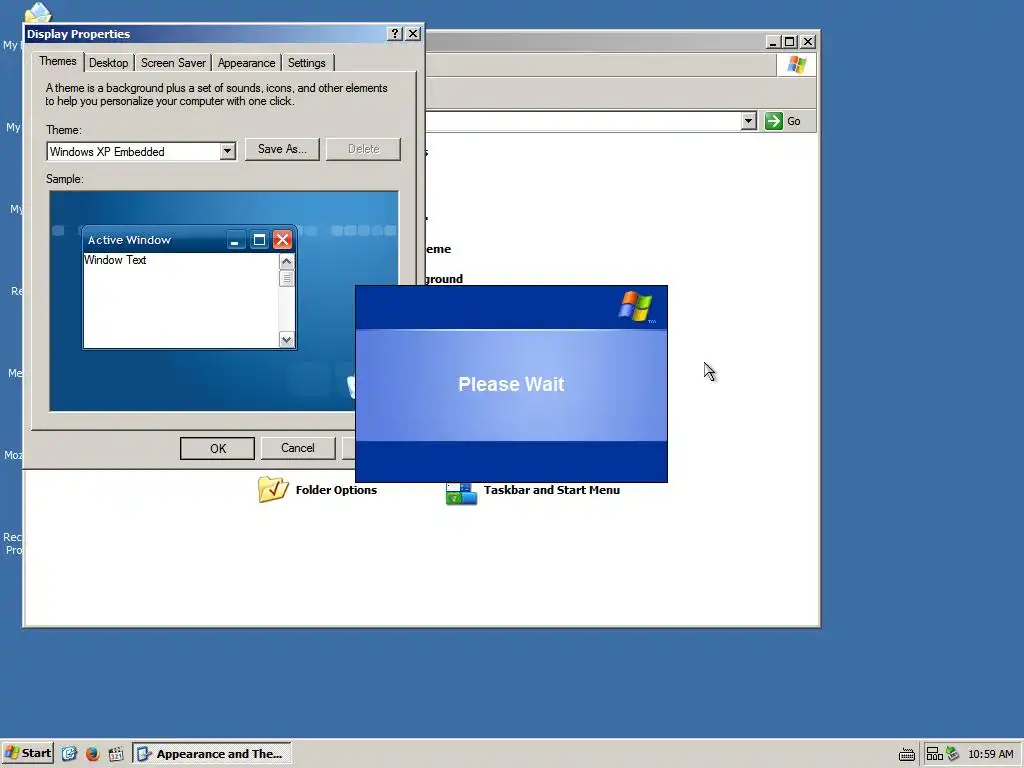Switch to the Screen Saver tab
1024x768 pixels.
(x=173, y=63)
